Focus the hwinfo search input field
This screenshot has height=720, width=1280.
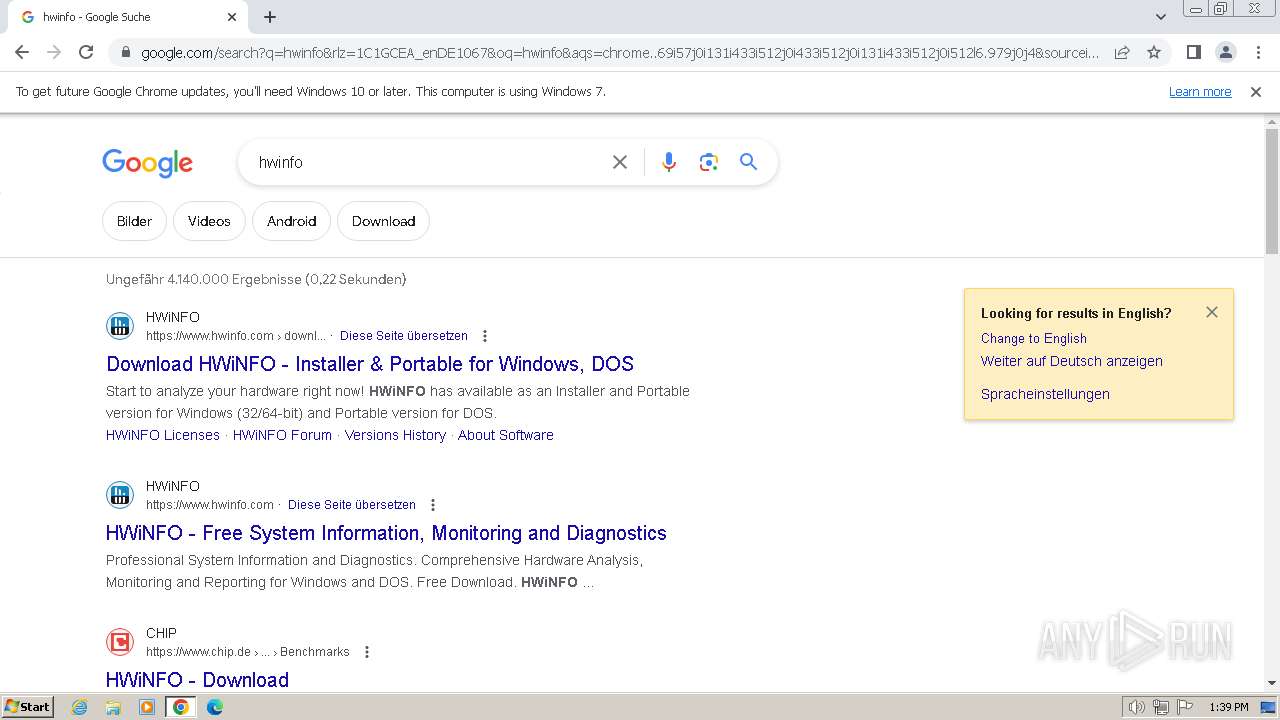pyautogui.click(x=428, y=162)
